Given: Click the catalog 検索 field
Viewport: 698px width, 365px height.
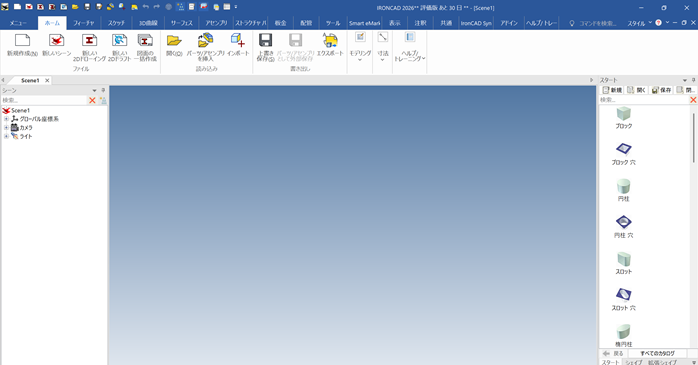Looking at the screenshot, I should (643, 100).
